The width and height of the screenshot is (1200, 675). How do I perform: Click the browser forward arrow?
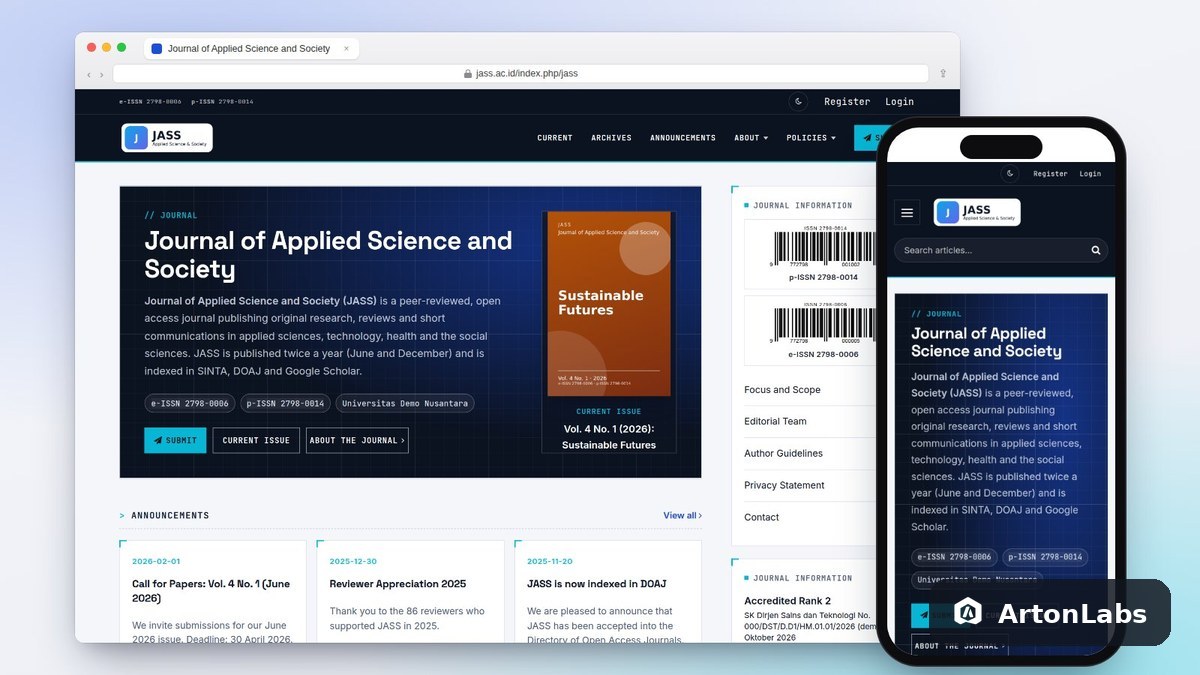click(101, 74)
